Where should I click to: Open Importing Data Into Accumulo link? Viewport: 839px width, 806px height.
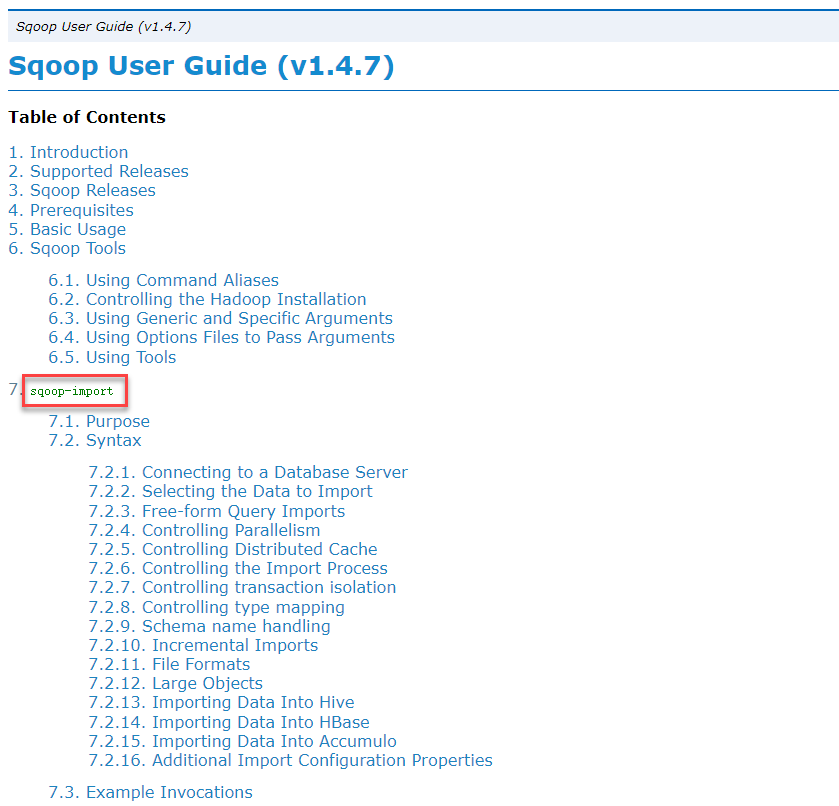[x=266, y=741]
